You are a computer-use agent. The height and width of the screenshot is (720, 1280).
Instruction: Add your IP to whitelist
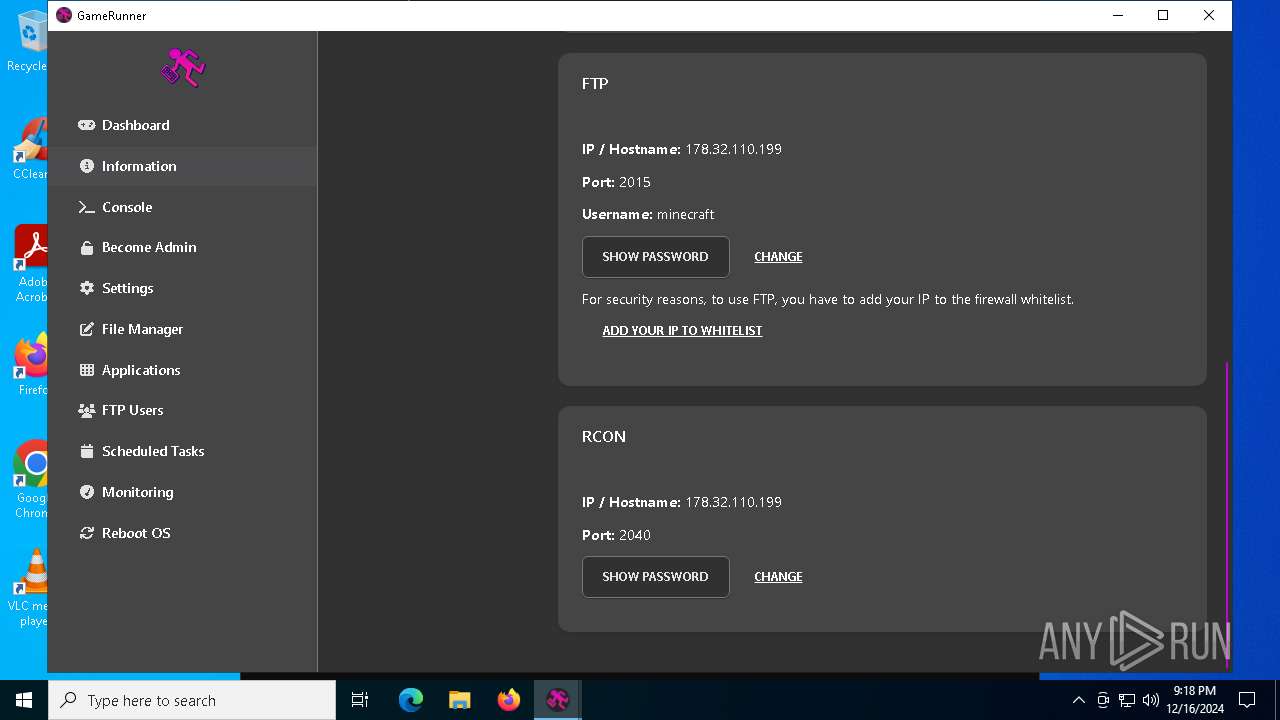pyautogui.click(x=682, y=331)
